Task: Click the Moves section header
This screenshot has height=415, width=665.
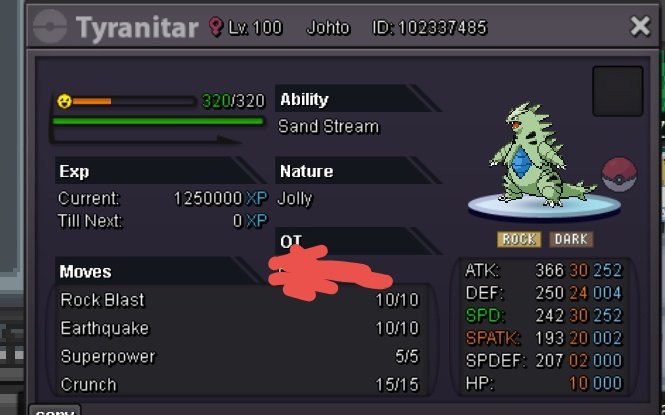Action: (159, 271)
